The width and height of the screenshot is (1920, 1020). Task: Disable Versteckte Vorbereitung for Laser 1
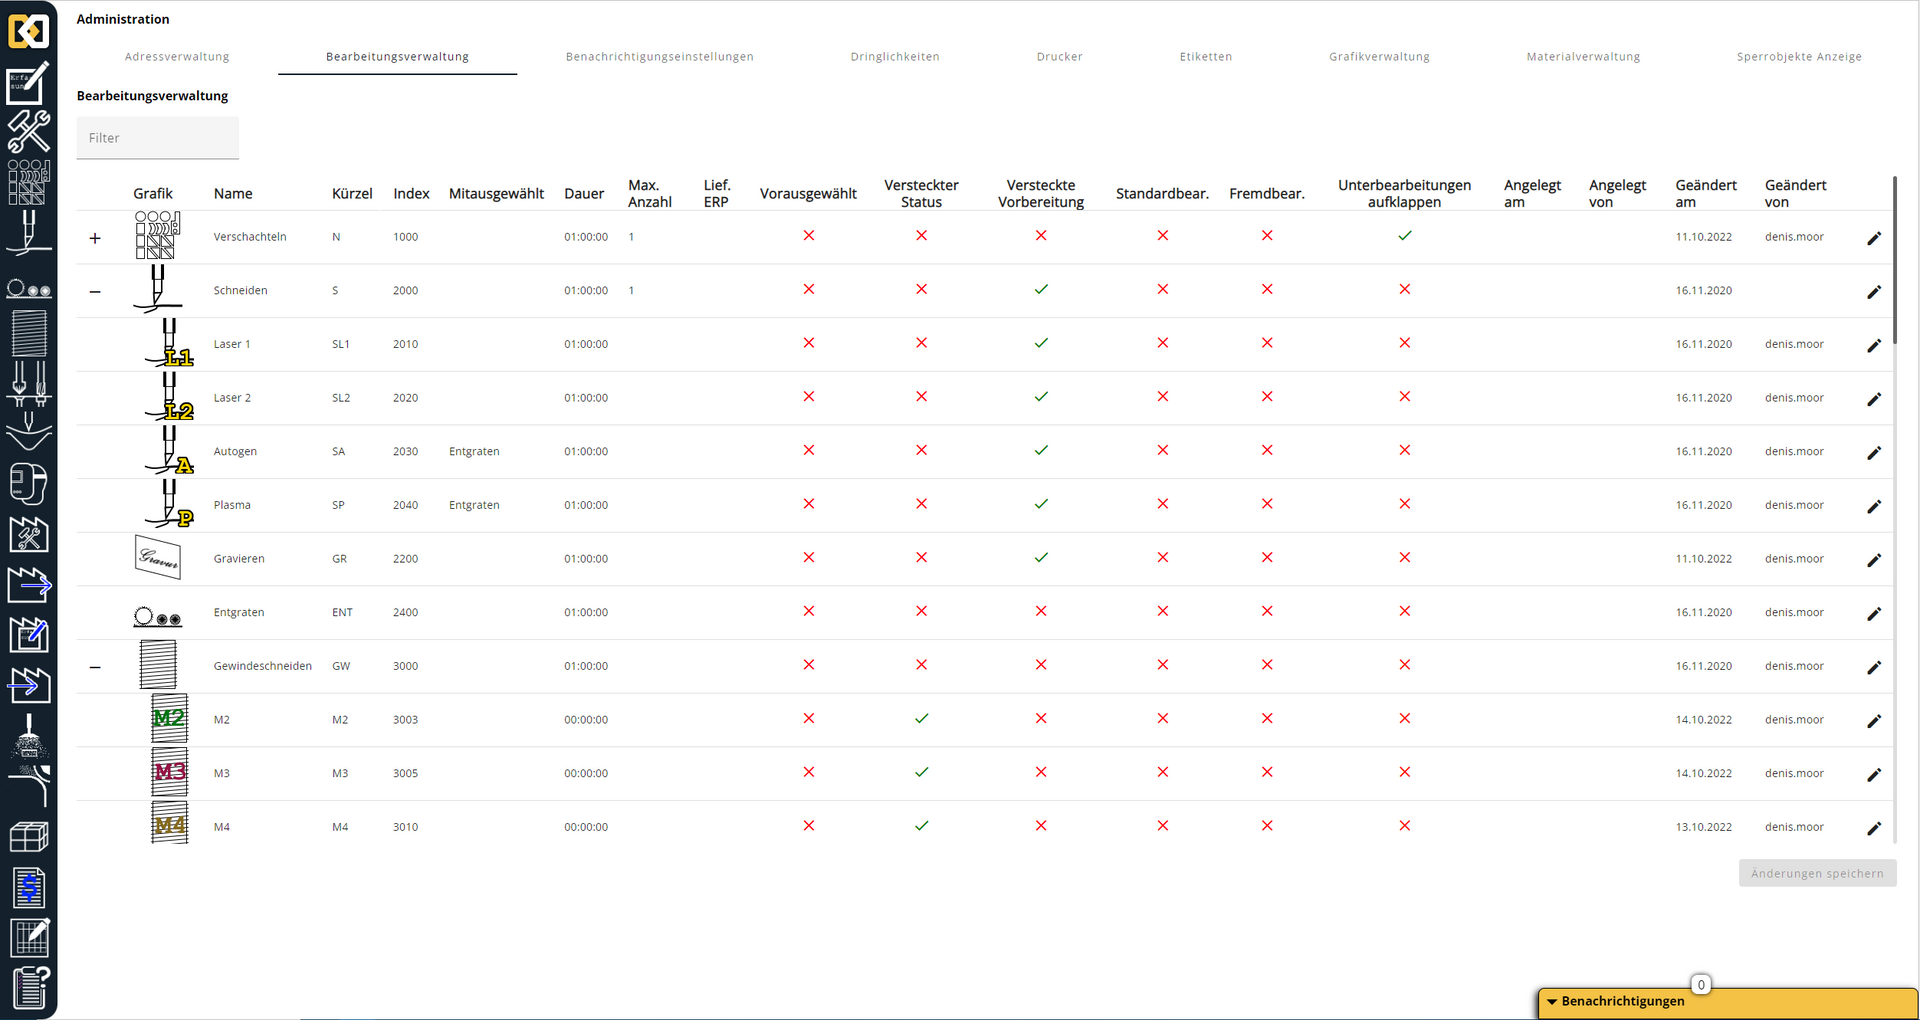[1041, 343]
